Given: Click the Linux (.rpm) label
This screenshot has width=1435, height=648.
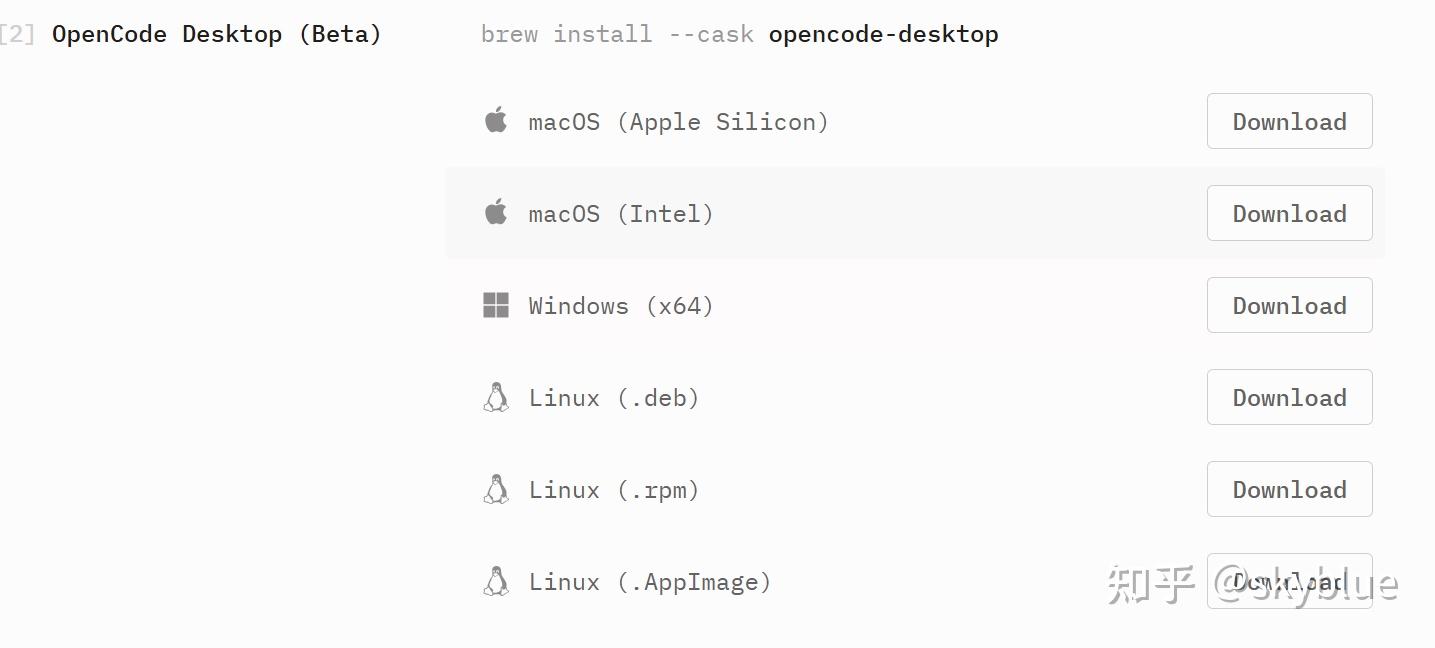Looking at the screenshot, I should pyautogui.click(x=613, y=490).
